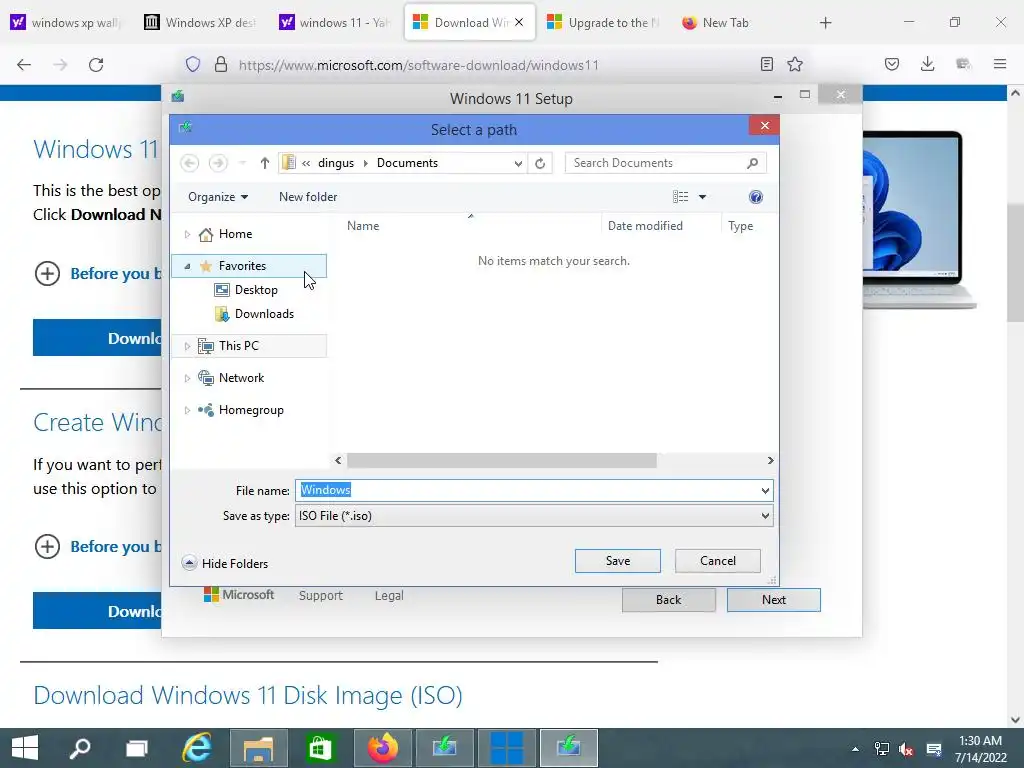This screenshot has width=1024, height=768.
Task: Show hidden system tray icons
Action: coord(856,749)
